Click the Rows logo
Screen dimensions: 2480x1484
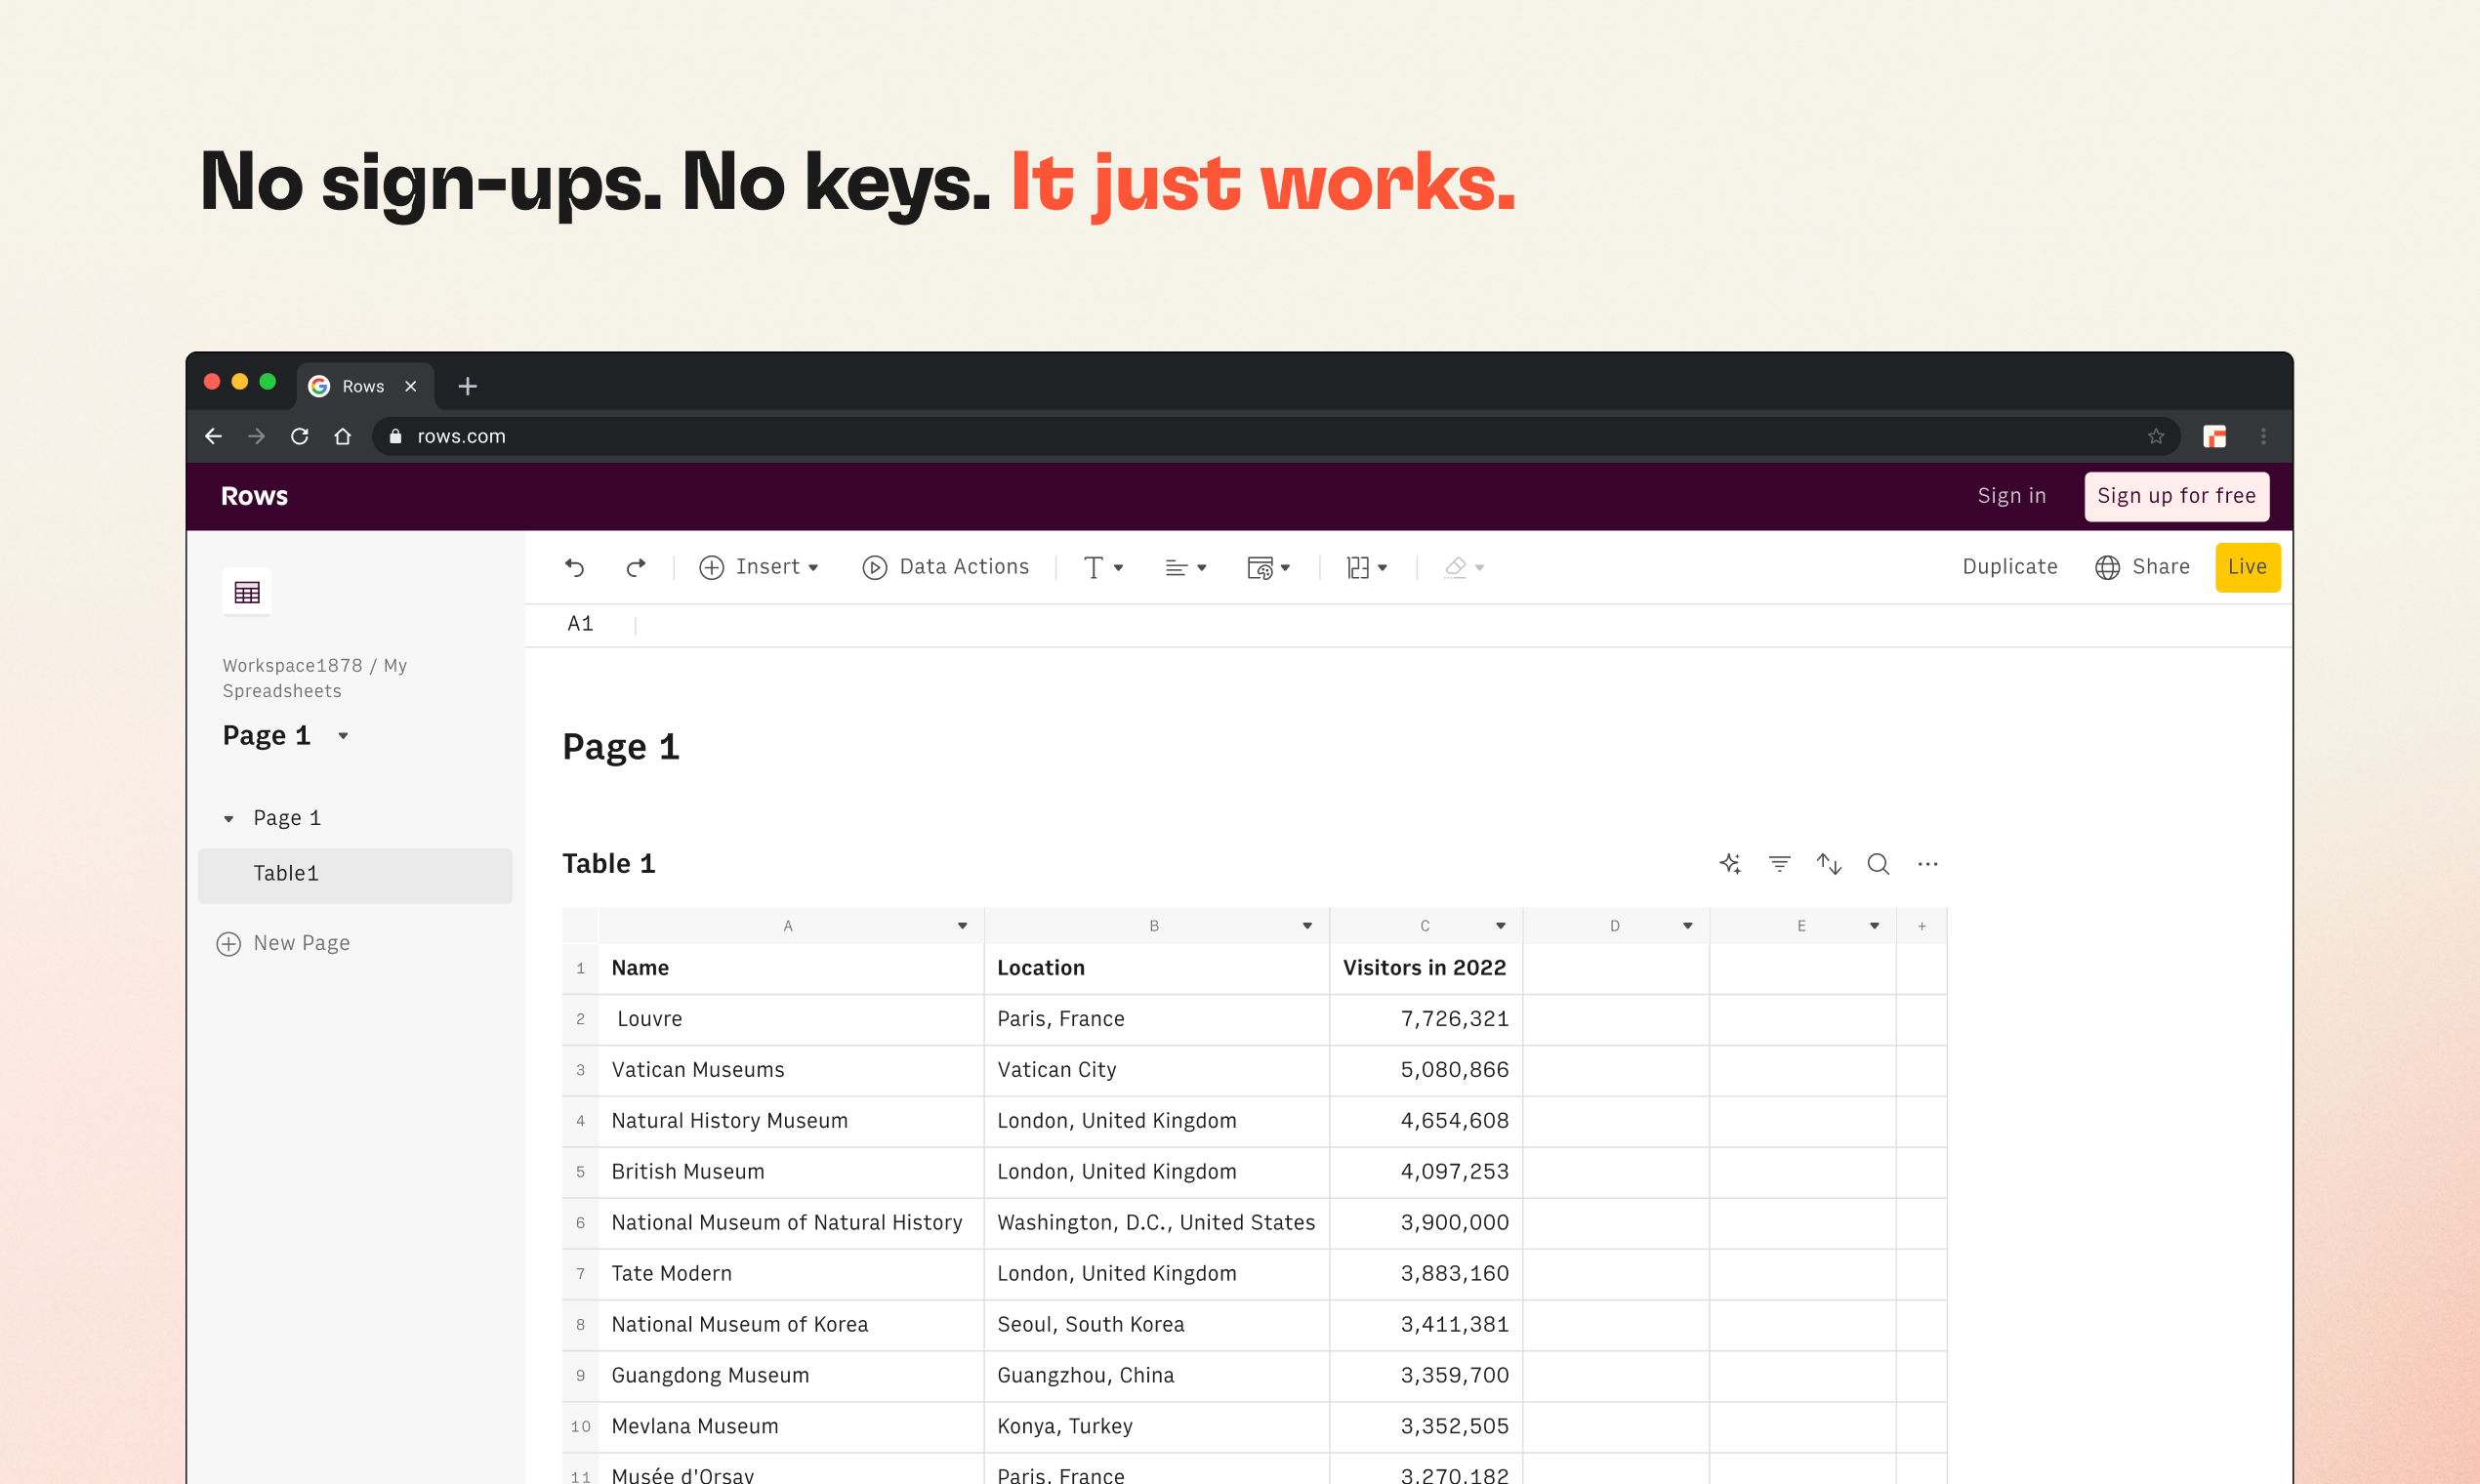click(x=254, y=496)
